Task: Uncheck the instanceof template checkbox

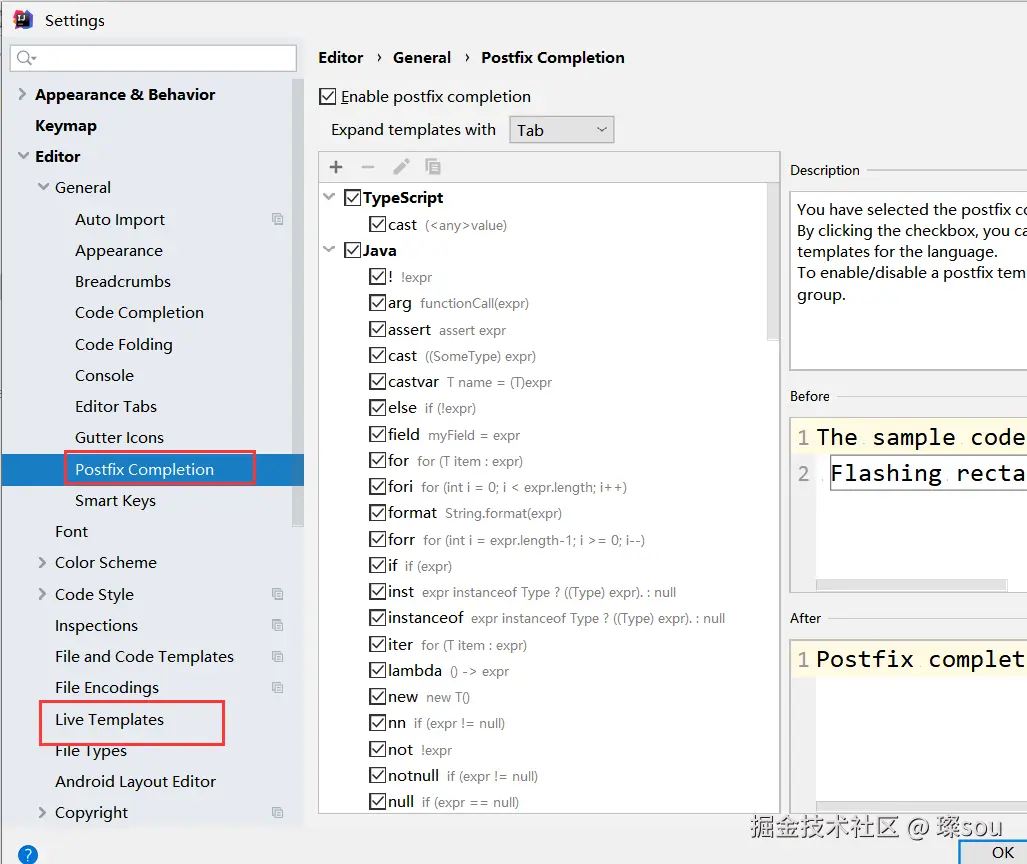Action: pos(377,618)
